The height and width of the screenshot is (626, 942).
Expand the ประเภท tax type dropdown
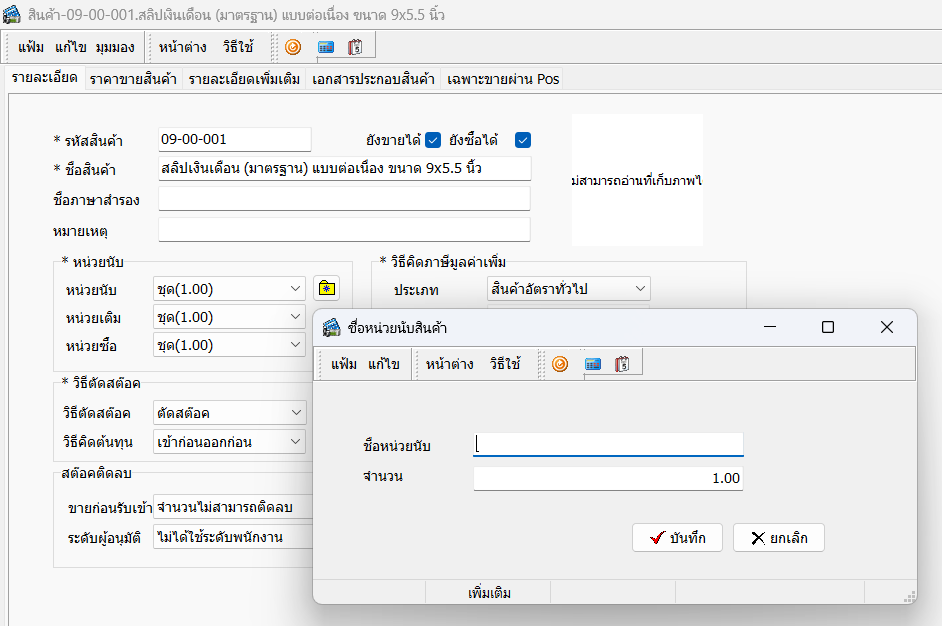[639, 289]
